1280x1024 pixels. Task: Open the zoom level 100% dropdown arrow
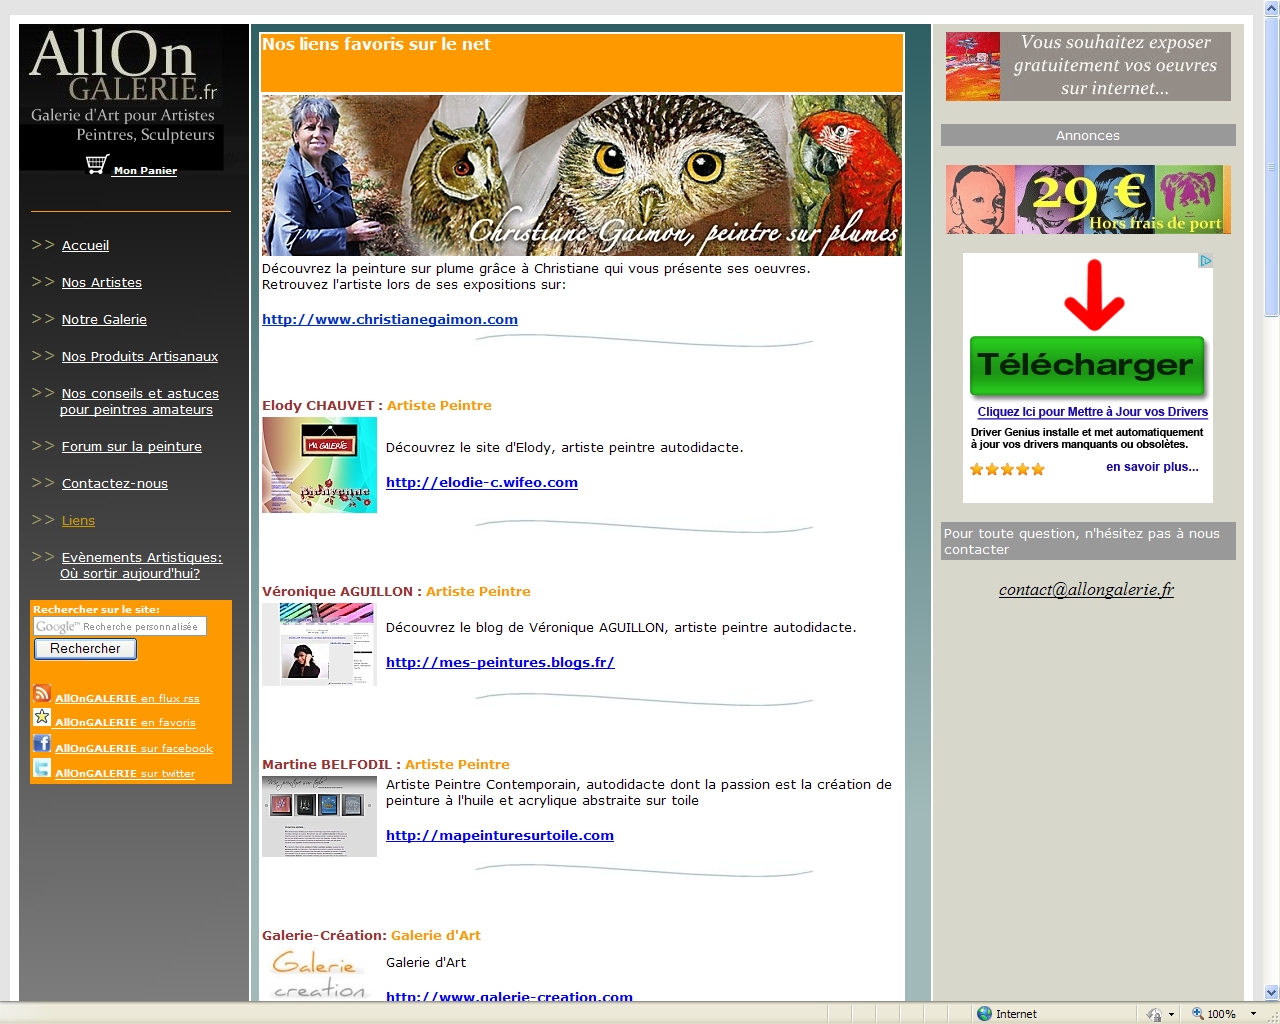(x=1253, y=1013)
